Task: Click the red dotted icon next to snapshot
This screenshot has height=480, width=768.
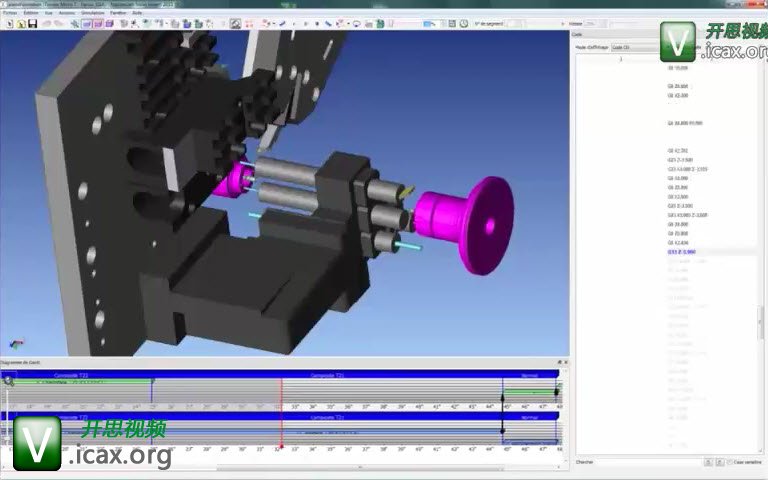Action: click(x=249, y=24)
